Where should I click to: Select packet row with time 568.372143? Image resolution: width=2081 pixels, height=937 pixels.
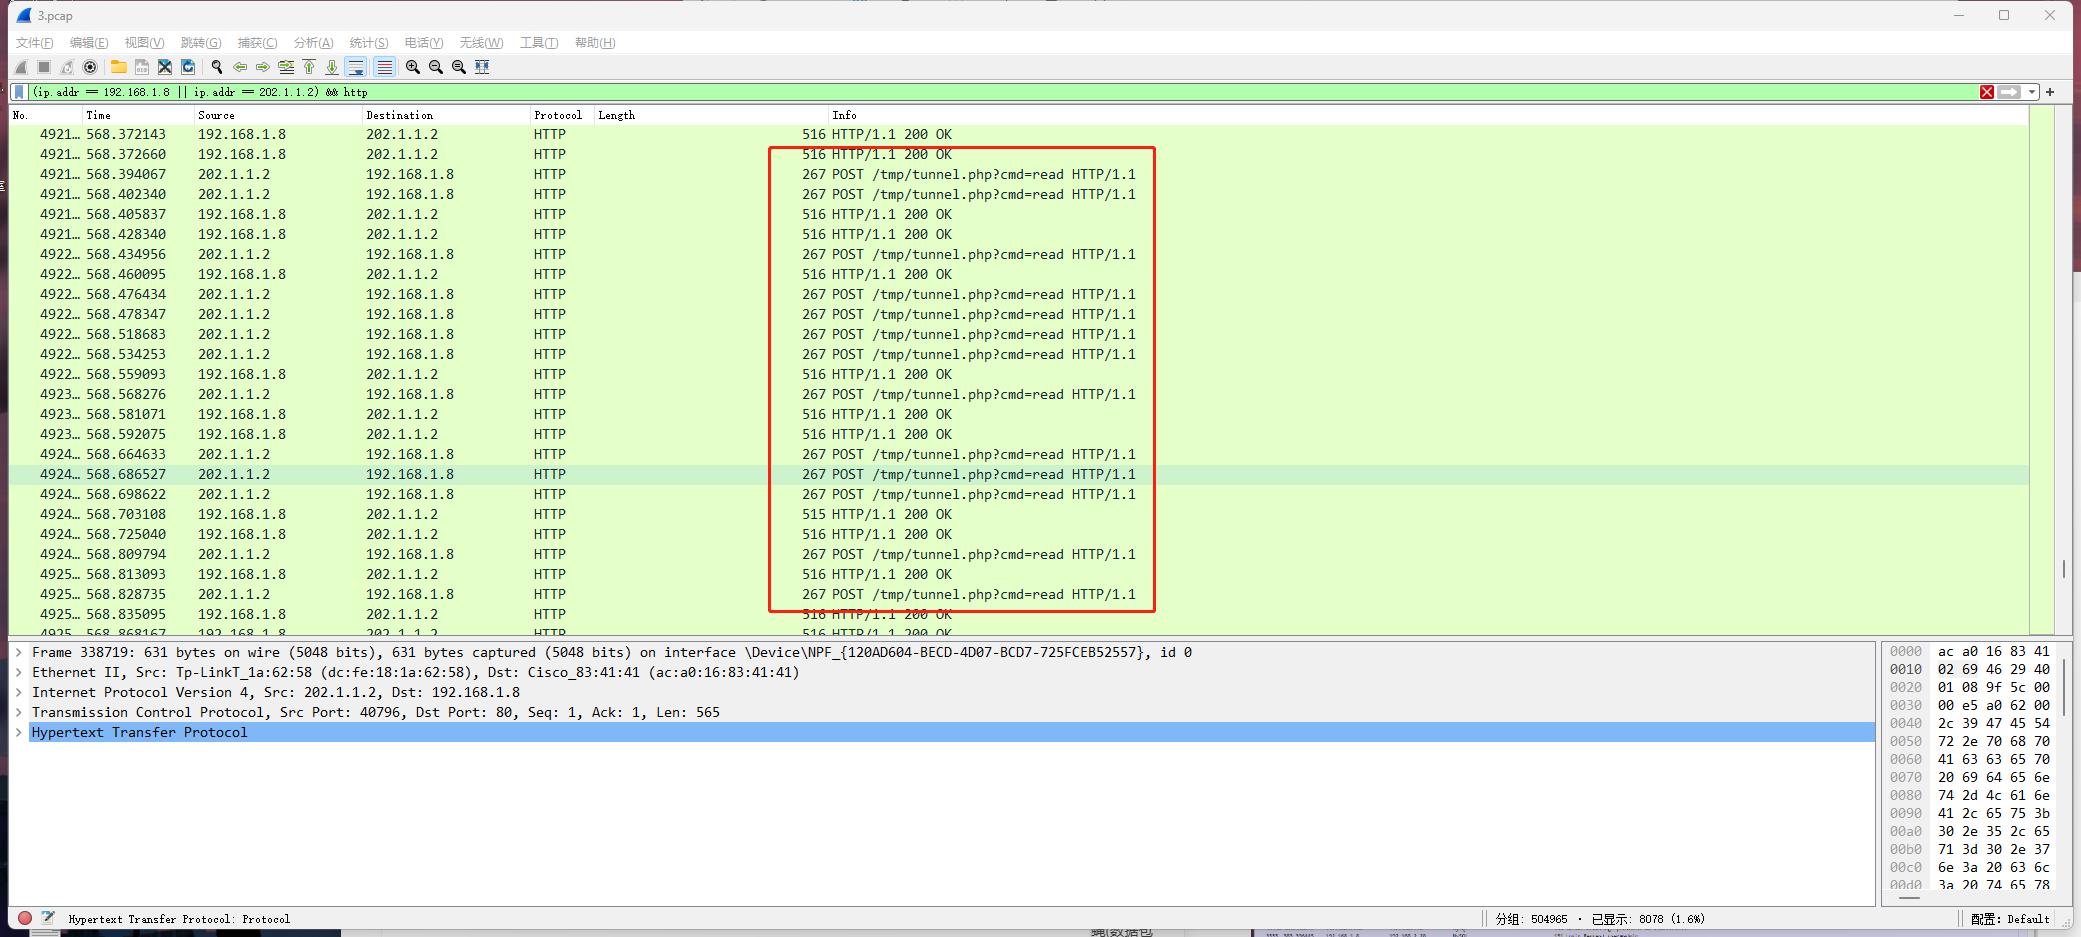pyautogui.click(x=1019, y=134)
